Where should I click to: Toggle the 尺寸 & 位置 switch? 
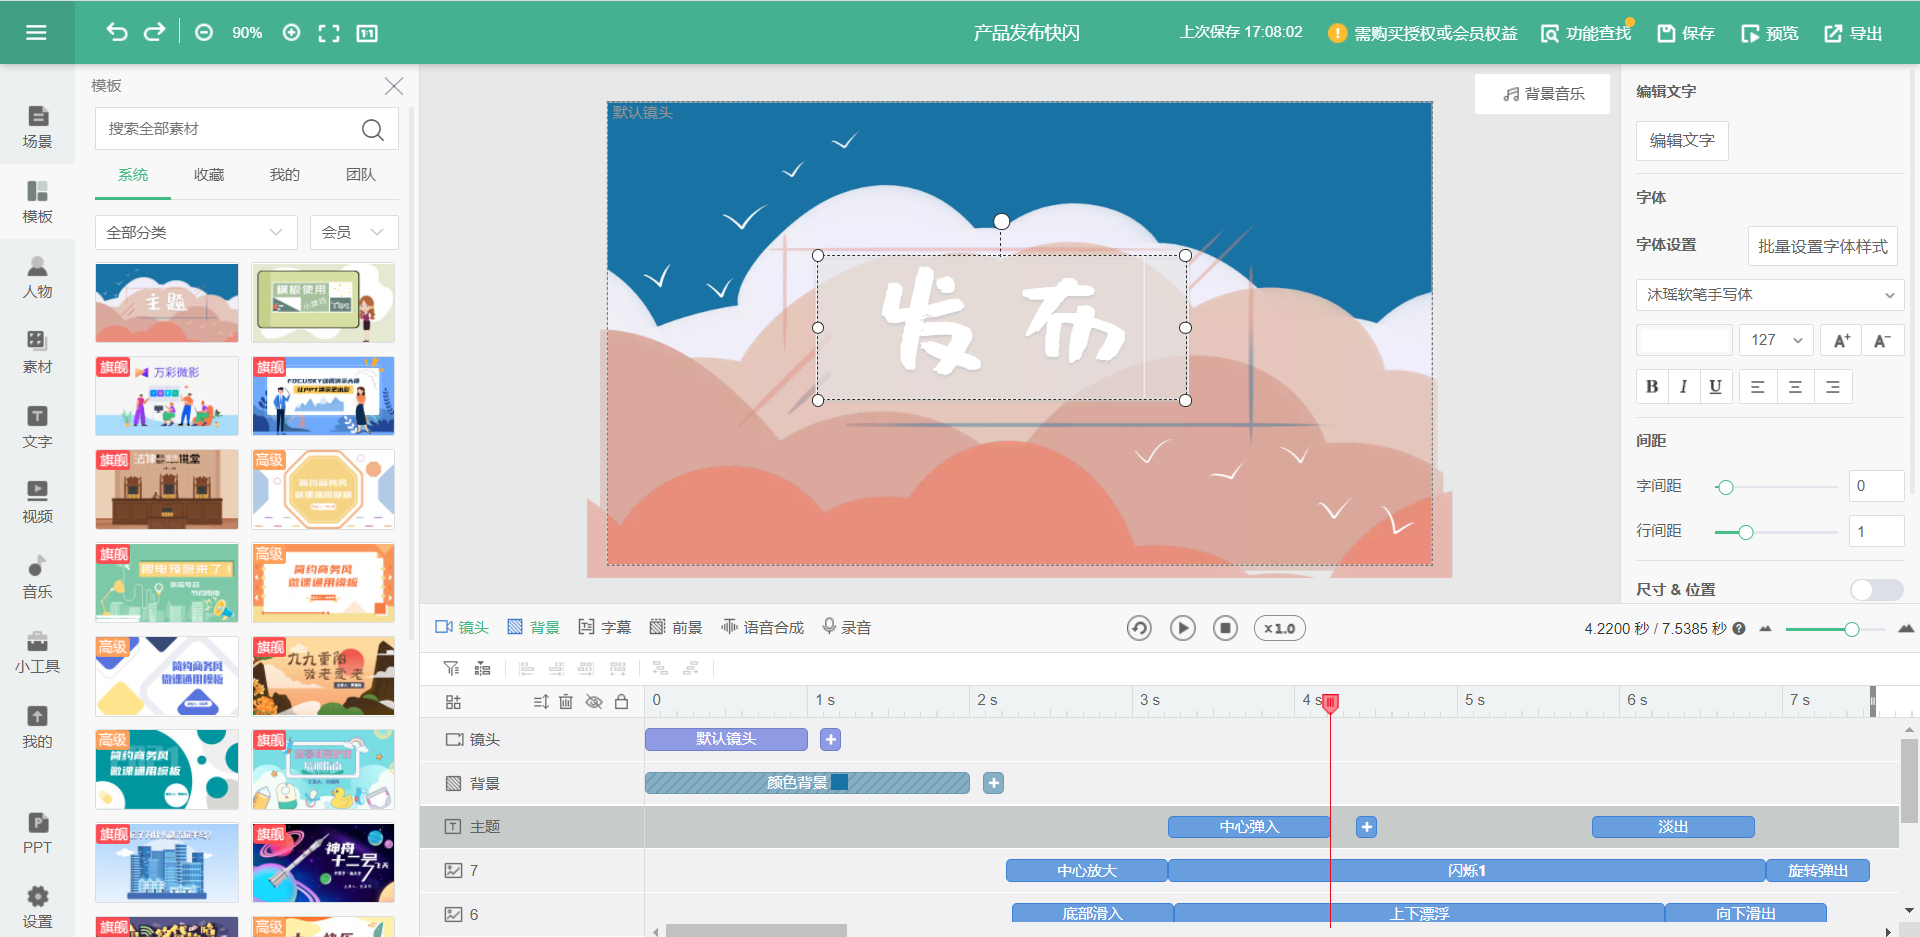1875,590
